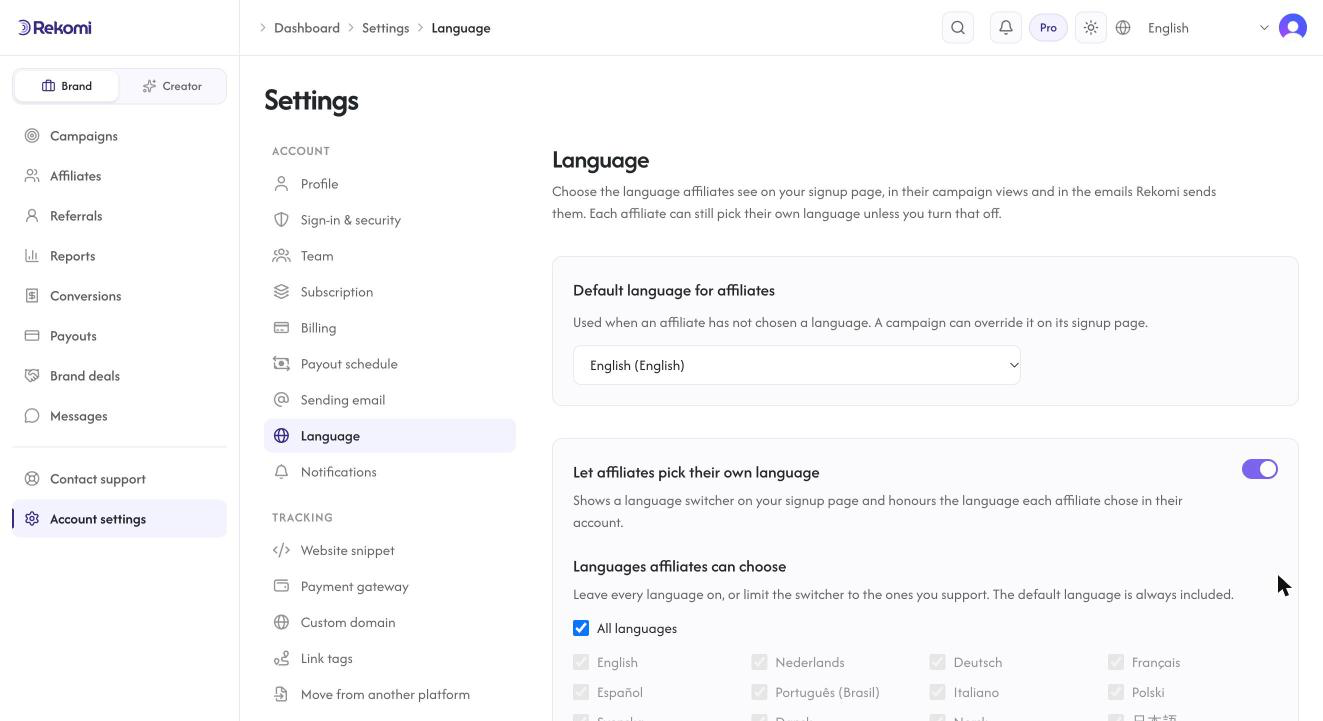Click the Rekomi logo
1323x721 pixels.
coord(55,27)
